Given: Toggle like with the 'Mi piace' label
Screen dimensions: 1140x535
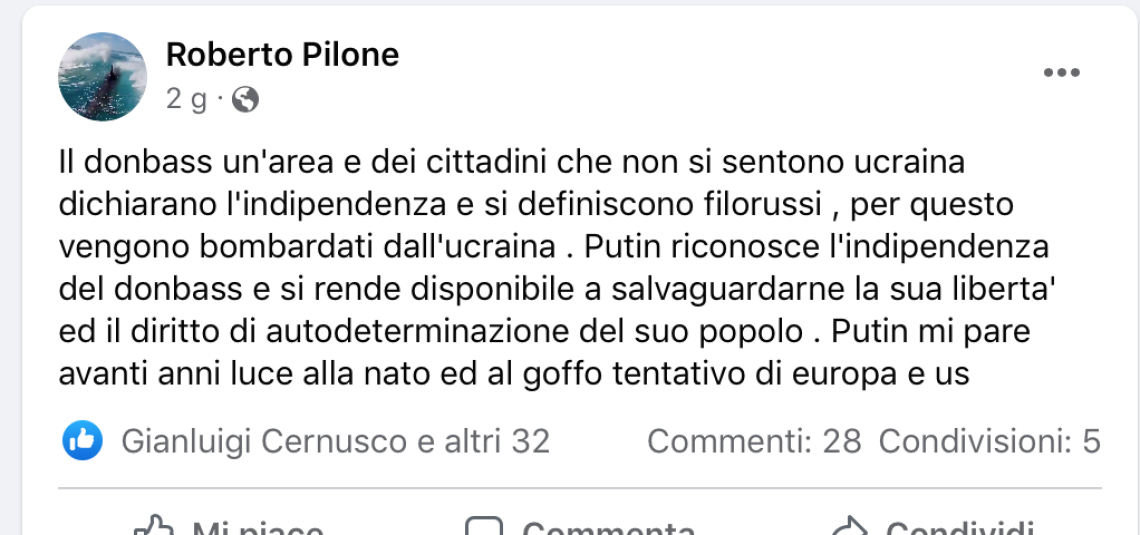Looking at the screenshot, I should point(257,528).
